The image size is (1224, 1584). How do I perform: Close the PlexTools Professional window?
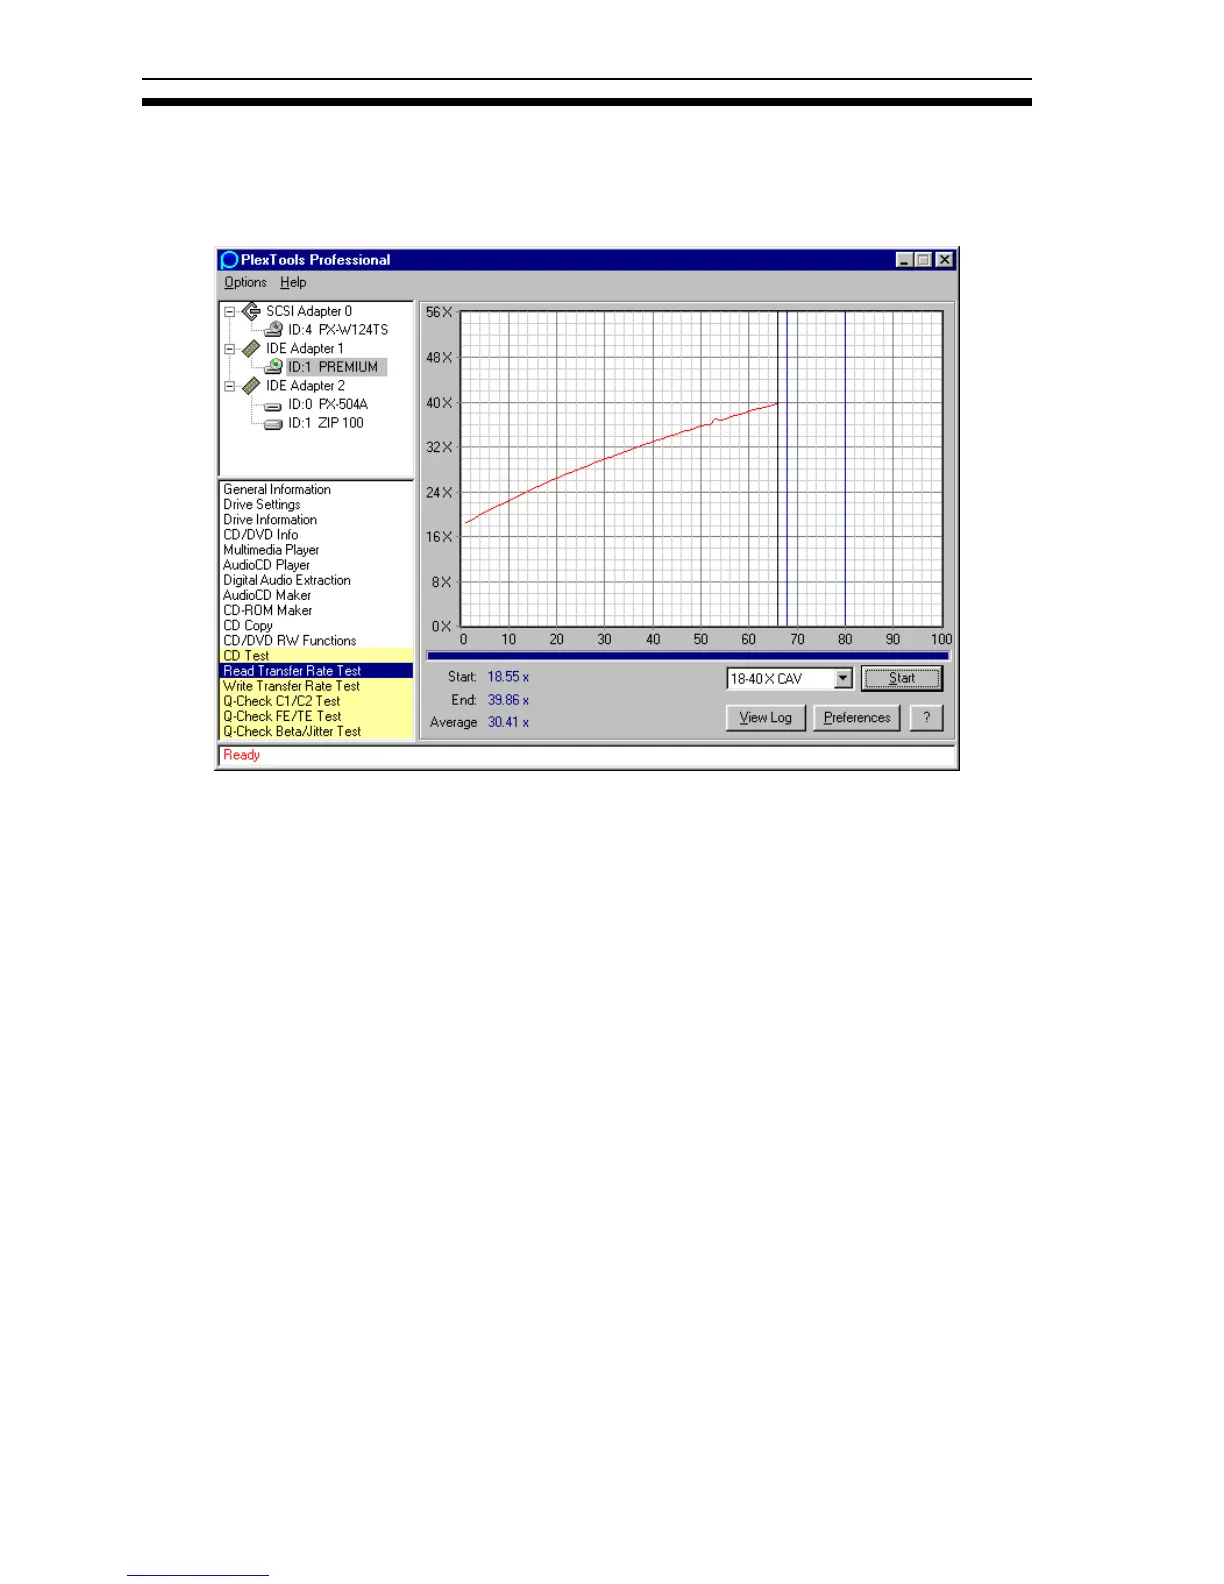click(x=945, y=260)
